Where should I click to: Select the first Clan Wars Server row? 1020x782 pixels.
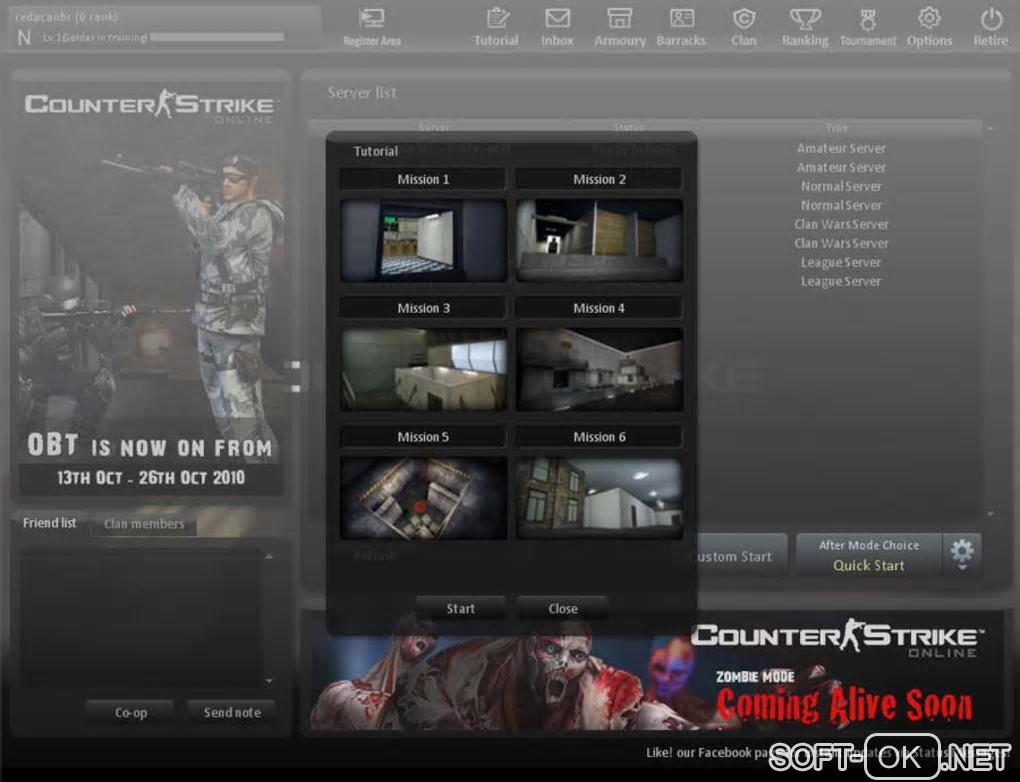click(841, 224)
